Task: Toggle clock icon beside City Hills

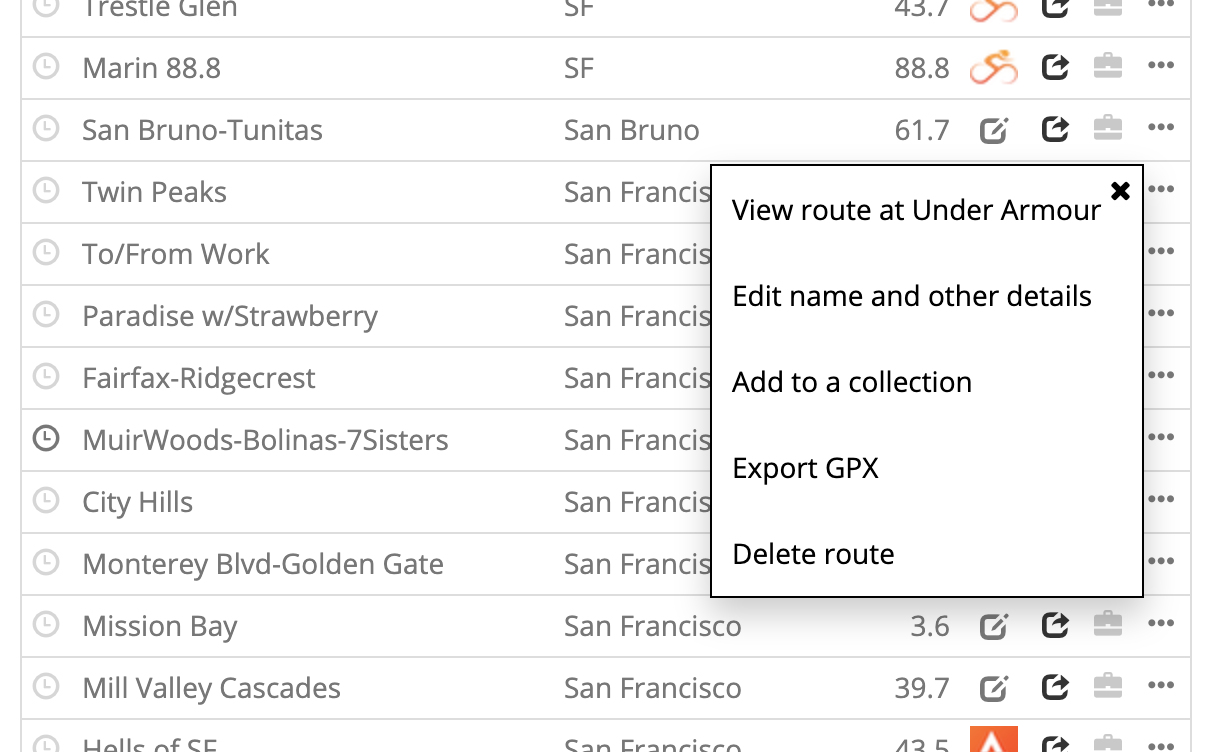Action: (46, 500)
